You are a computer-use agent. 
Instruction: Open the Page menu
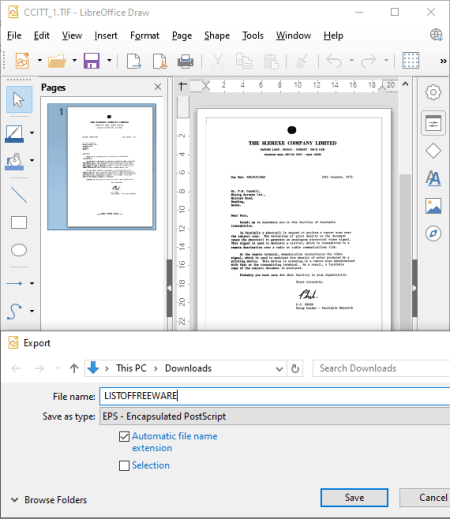coord(182,35)
